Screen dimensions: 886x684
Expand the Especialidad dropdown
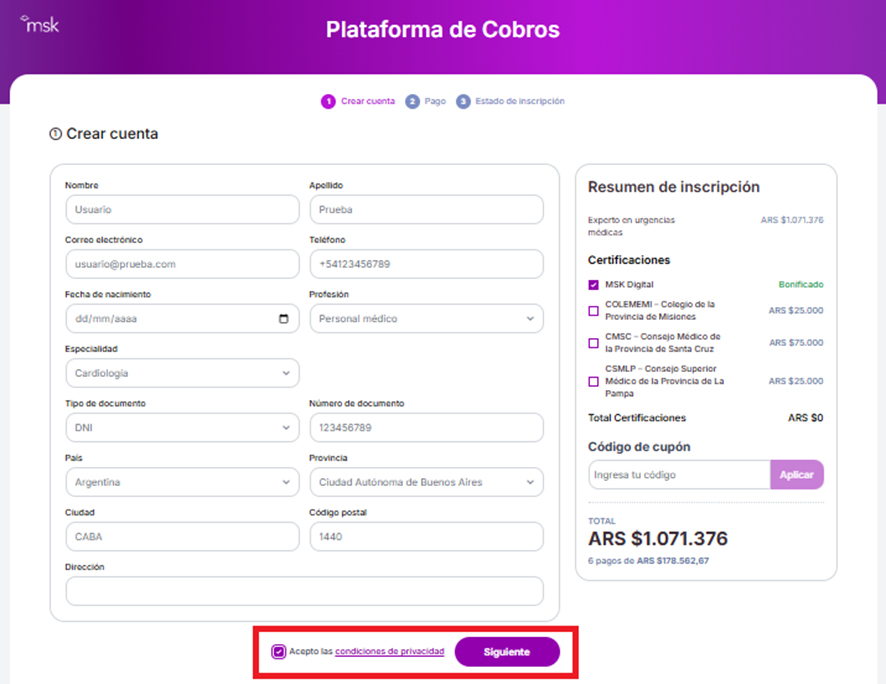(183, 373)
